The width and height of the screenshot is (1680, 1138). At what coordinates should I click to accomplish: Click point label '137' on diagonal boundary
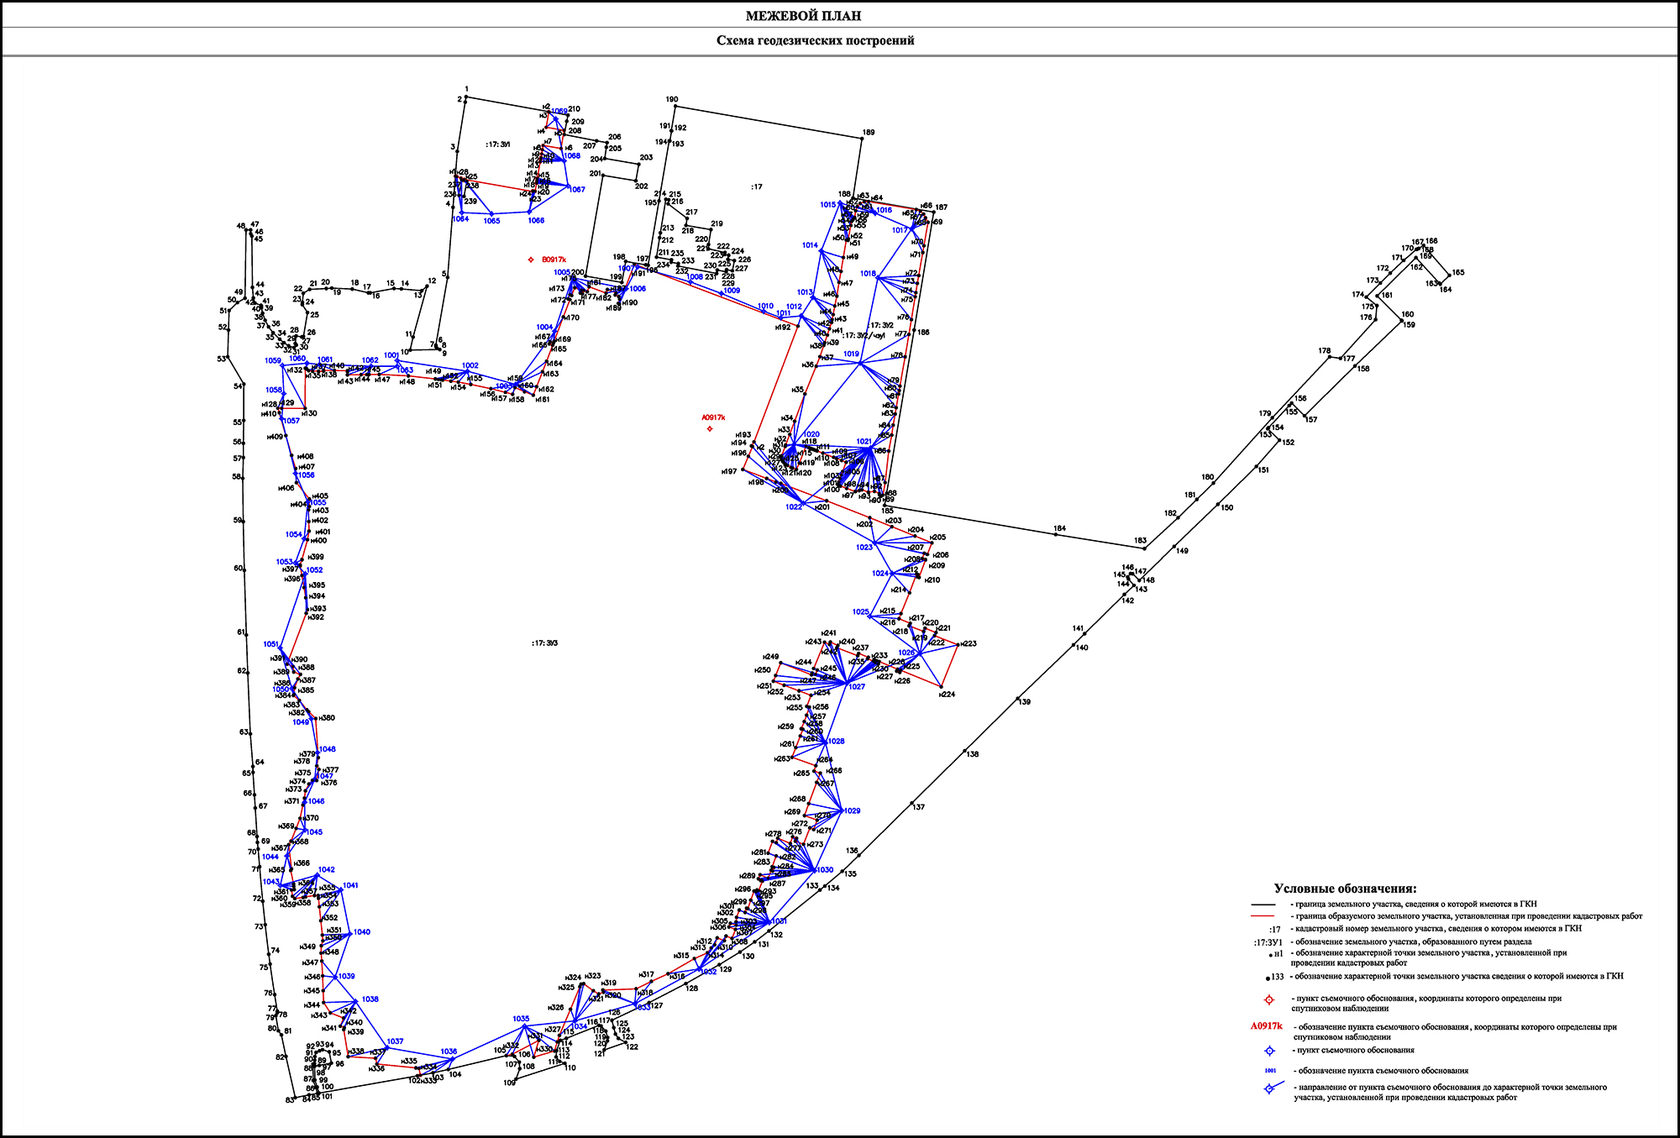coord(919,807)
